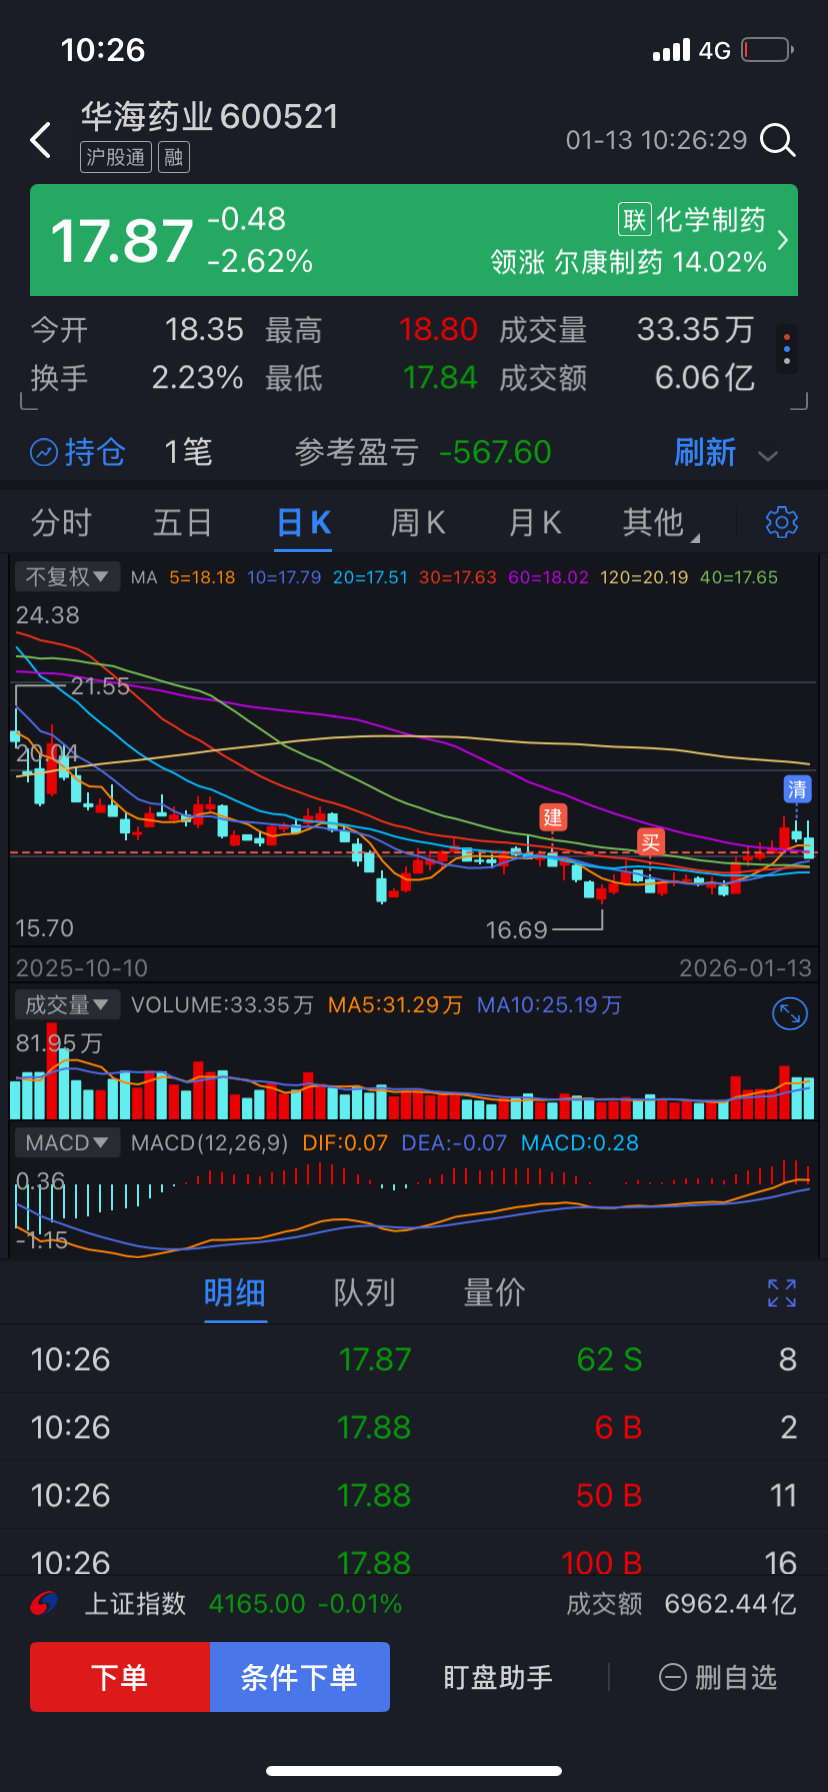Open the three-dot more quotes menu

pyautogui.click(x=787, y=349)
